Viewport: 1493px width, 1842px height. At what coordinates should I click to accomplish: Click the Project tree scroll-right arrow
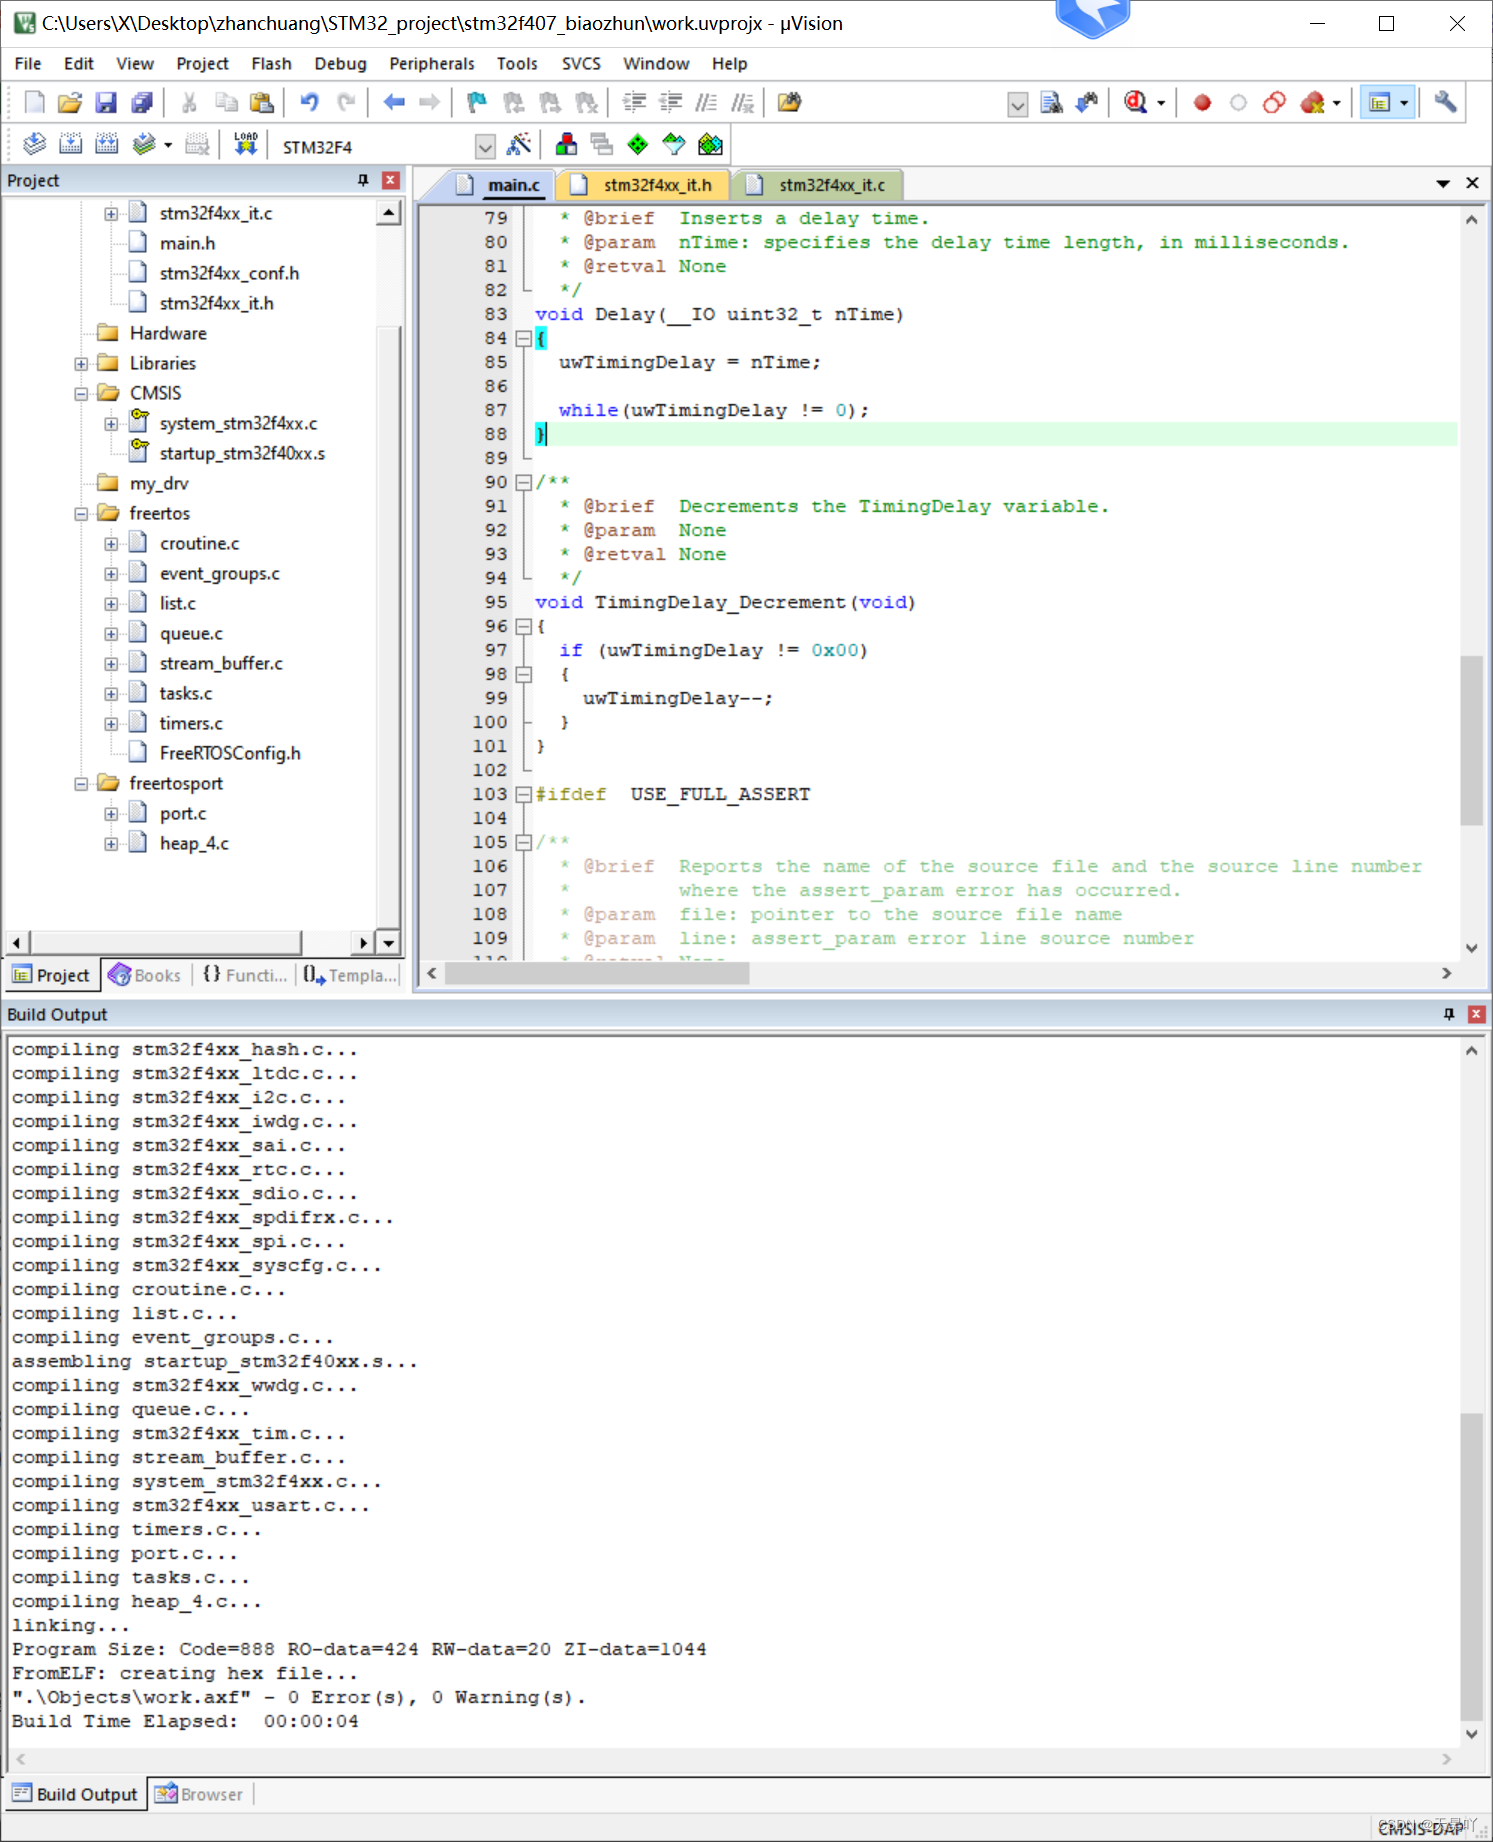pyautogui.click(x=363, y=942)
